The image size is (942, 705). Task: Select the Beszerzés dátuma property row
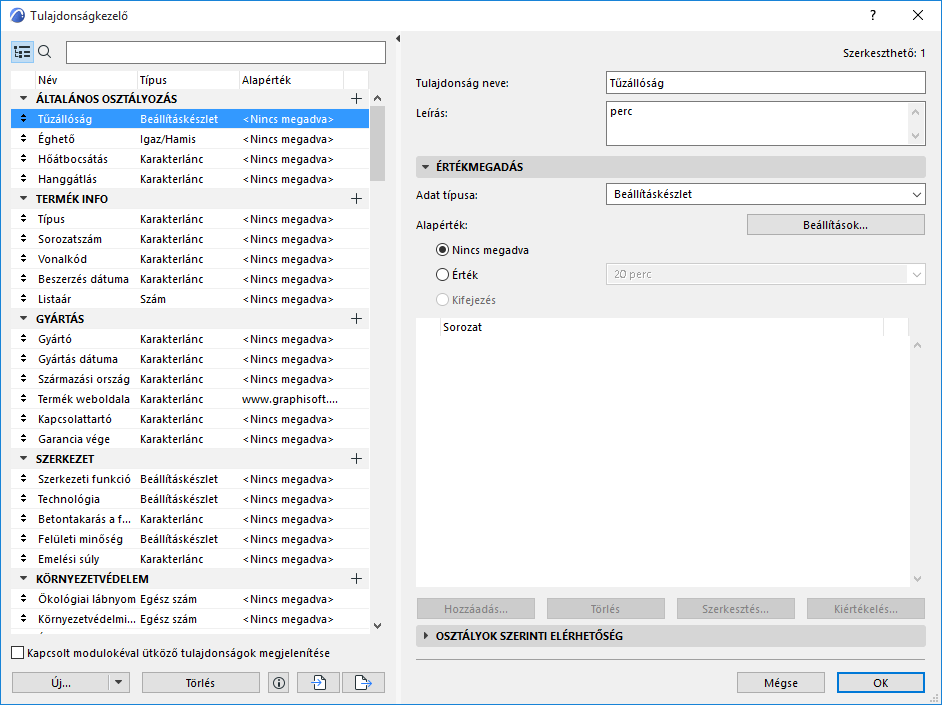[190, 279]
